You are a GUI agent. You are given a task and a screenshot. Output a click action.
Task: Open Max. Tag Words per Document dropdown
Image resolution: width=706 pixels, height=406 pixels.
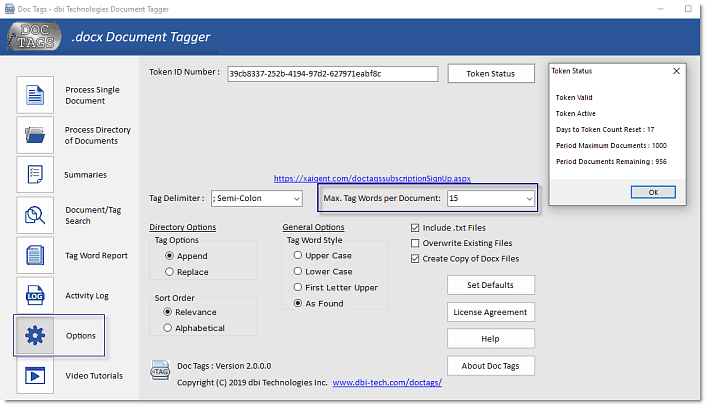click(x=491, y=198)
